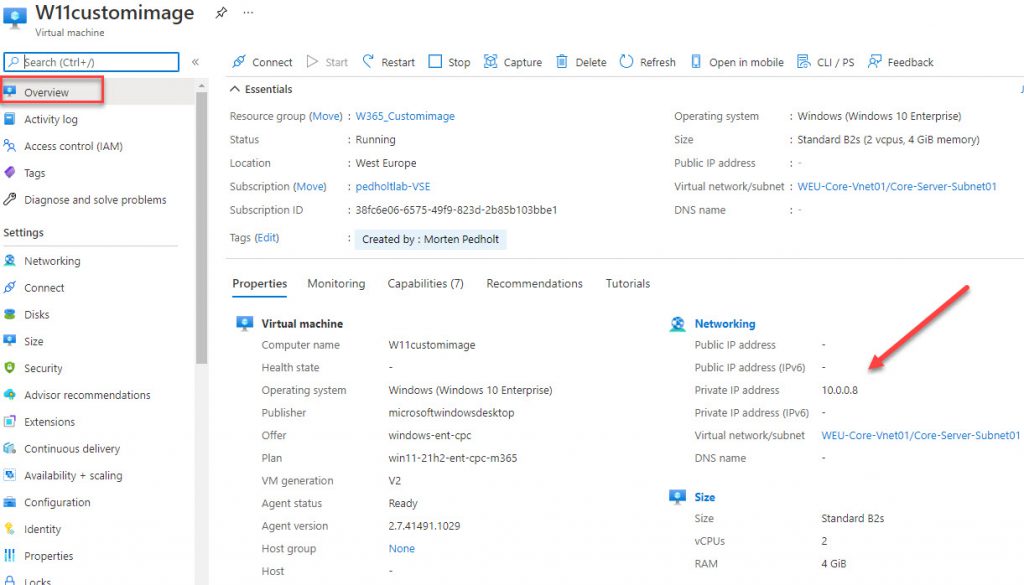This screenshot has width=1024, height=585.
Task: Click the Private IP address value 10.0.0.8
Action: point(839,390)
